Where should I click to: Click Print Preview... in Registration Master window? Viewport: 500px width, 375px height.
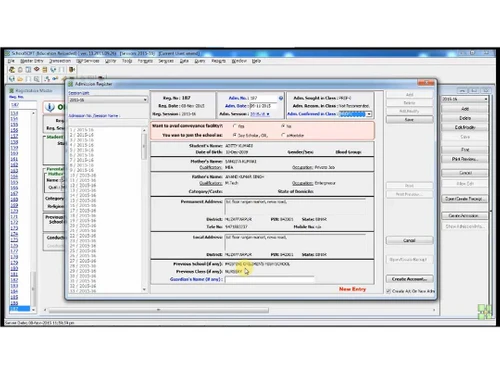(465, 159)
